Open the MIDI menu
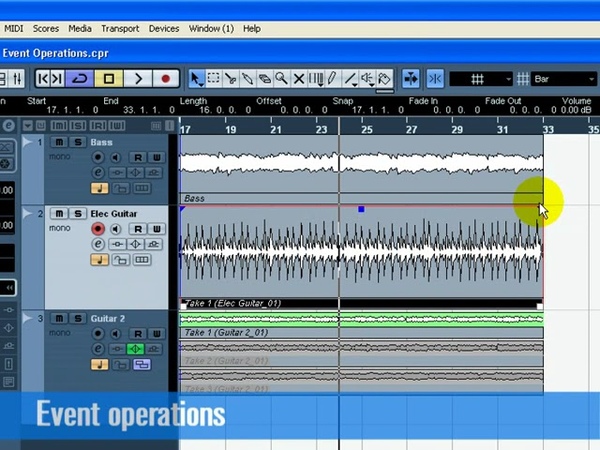Image resolution: width=600 pixels, height=450 pixels. [14, 29]
